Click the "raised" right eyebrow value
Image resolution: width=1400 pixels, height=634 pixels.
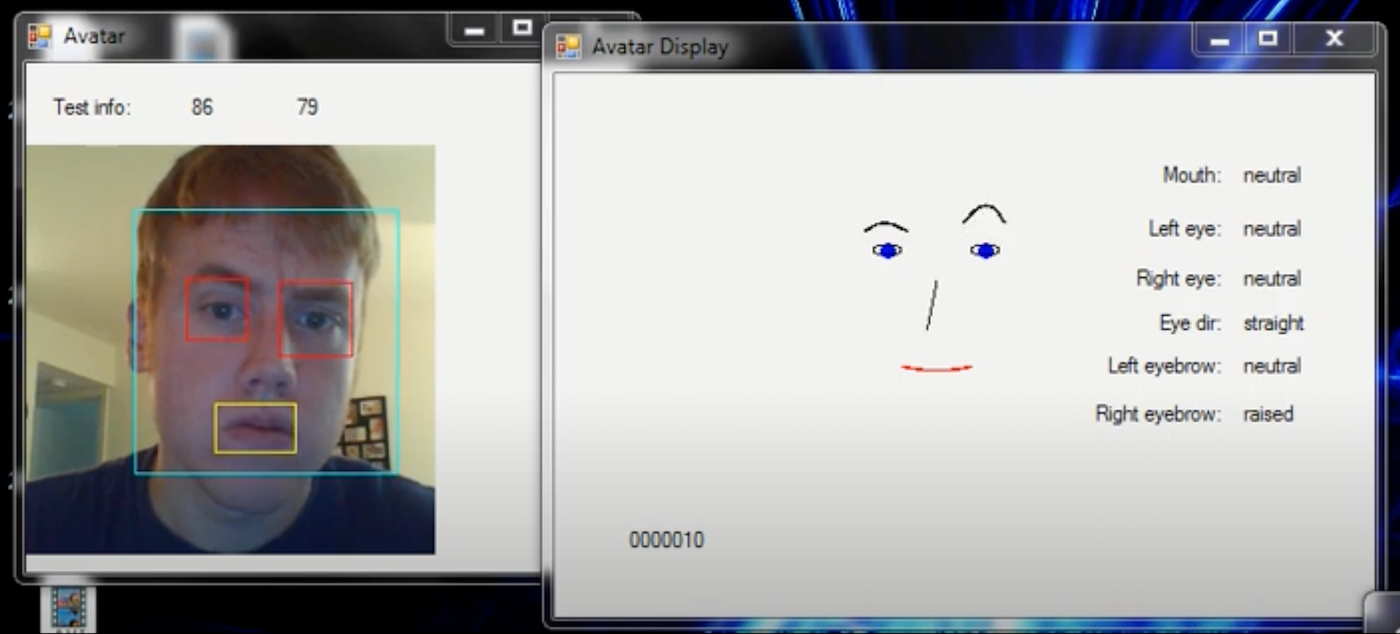pyautogui.click(x=1268, y=414)
